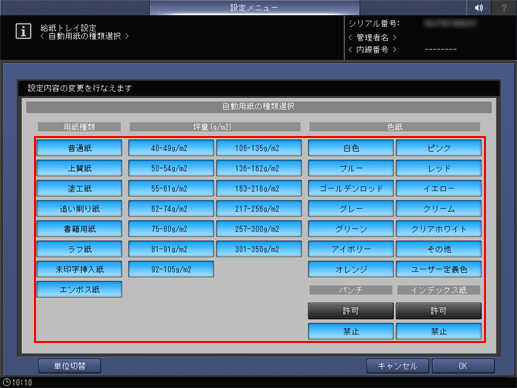Pick colored paper レッド
Viewport: 517px width, 388px height.
tap(439, 168)
